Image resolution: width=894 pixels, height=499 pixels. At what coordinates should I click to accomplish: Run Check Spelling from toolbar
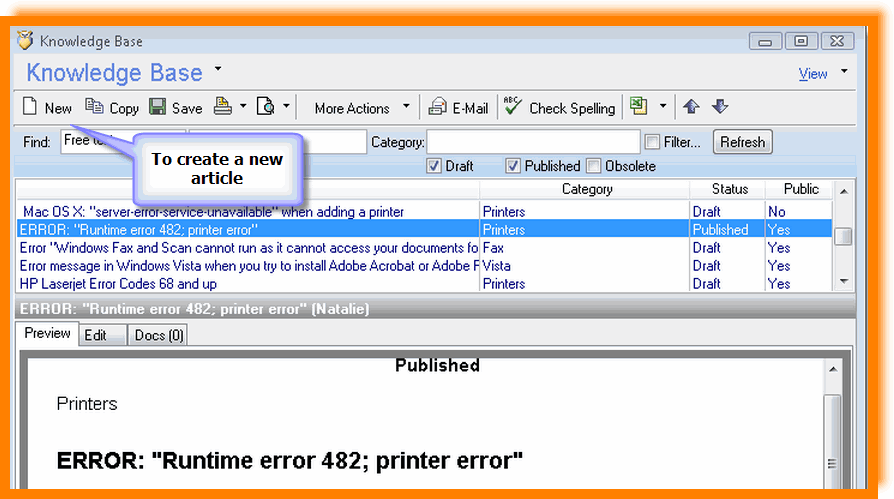click(x=513, y=107)
